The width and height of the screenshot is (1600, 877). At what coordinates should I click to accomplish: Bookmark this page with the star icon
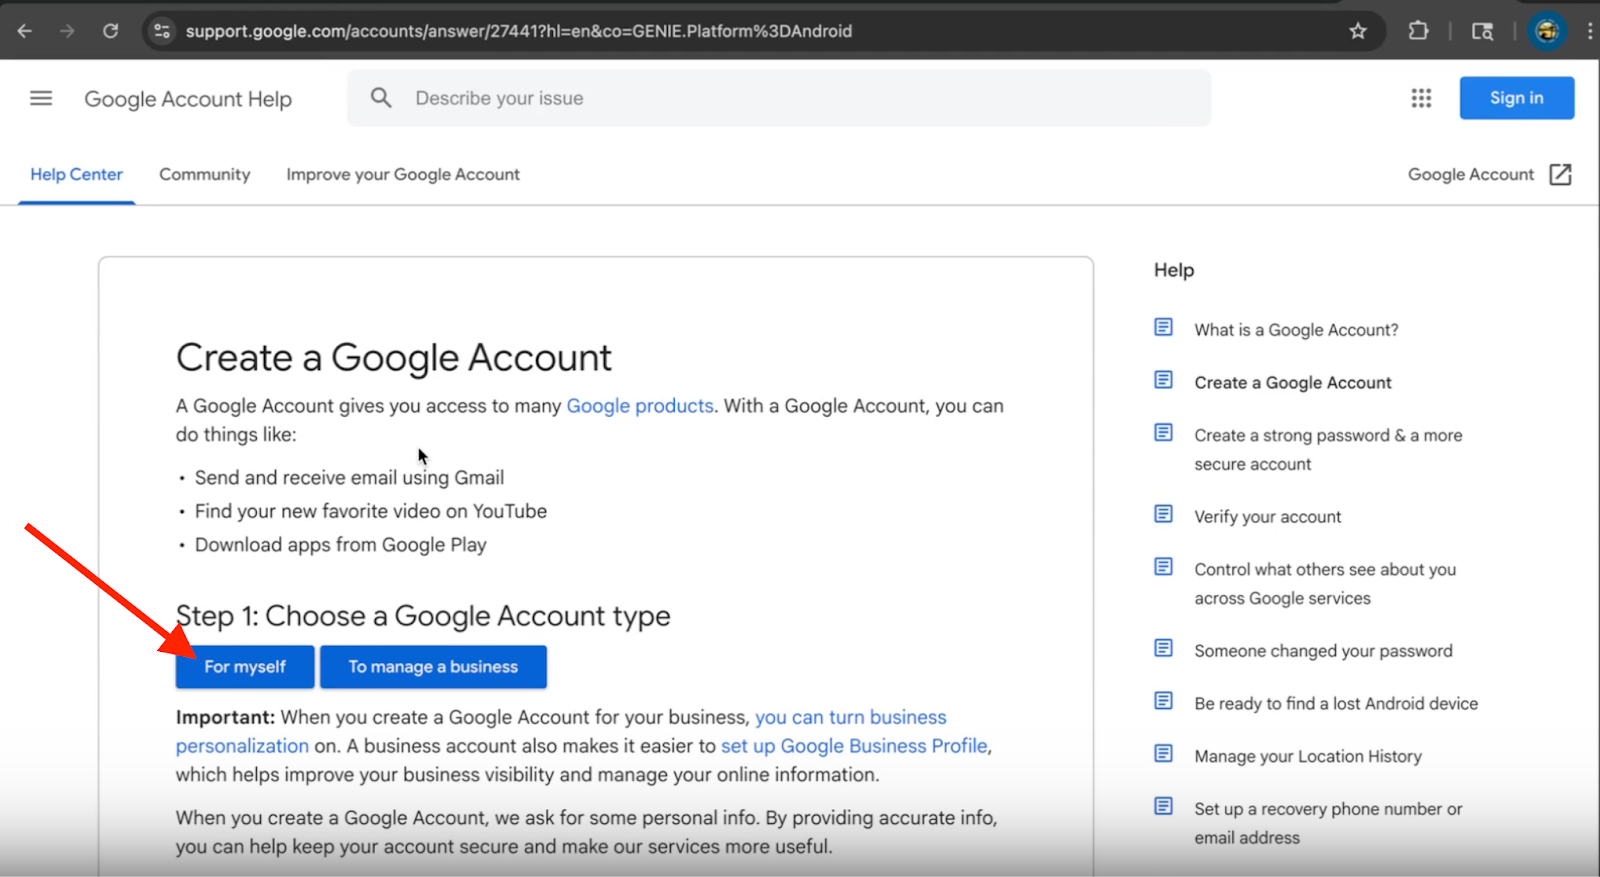(1357, 31)
